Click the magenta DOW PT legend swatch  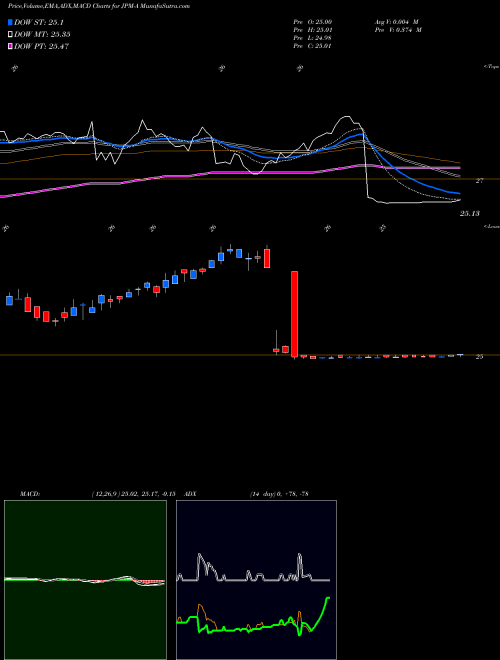click(11, 46)
